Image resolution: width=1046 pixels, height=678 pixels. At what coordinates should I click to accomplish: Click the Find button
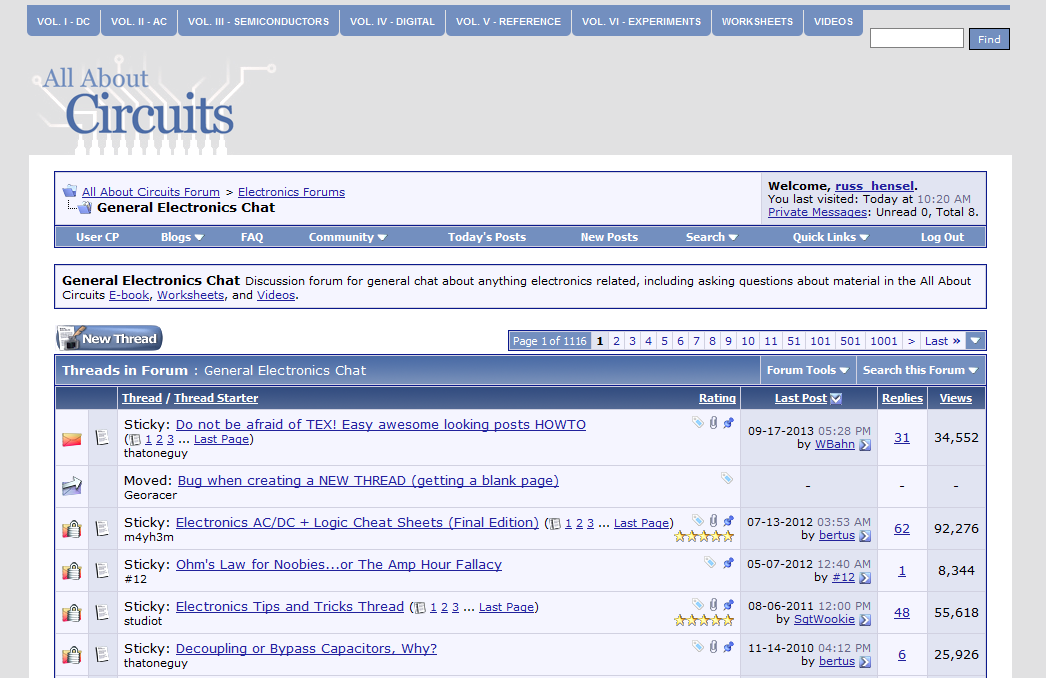[x=989, y=39]
